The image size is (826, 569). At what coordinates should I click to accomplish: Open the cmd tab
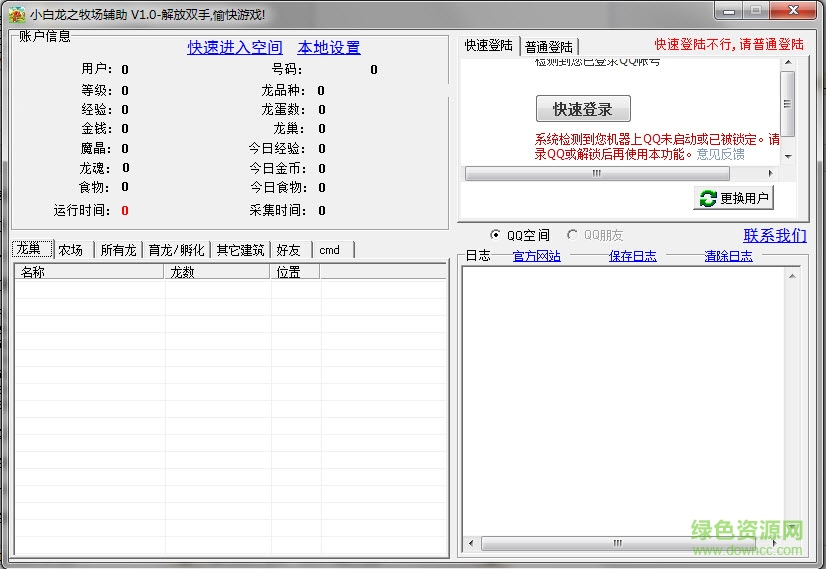(x=330, y=250)
